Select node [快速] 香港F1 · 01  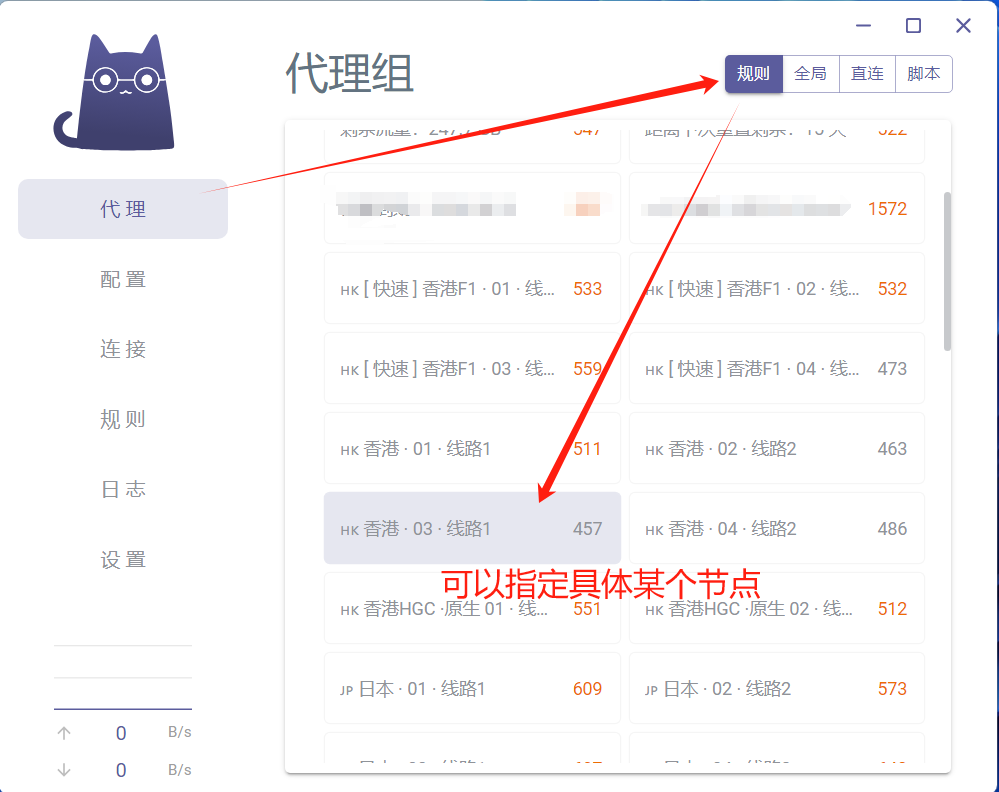click(x=472, y=289)
